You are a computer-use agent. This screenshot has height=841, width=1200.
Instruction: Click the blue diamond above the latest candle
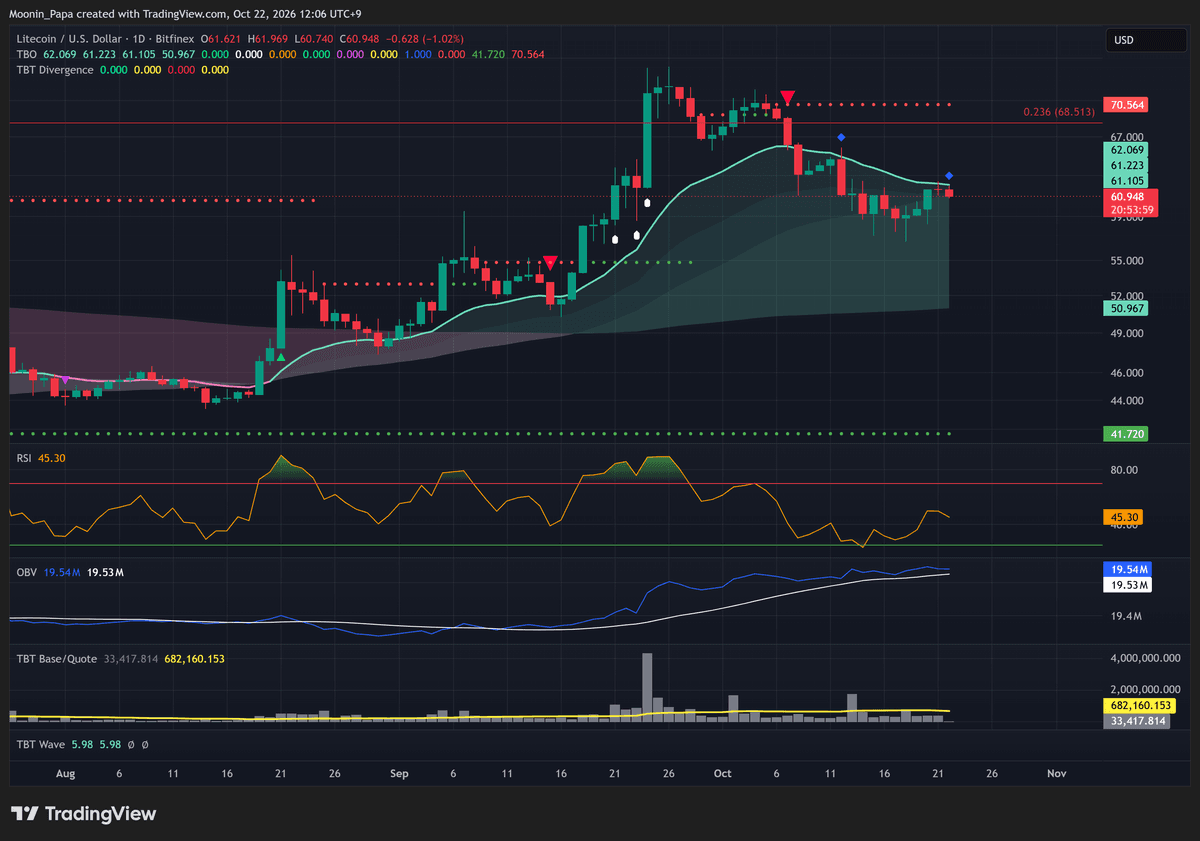tap(949, 177)
